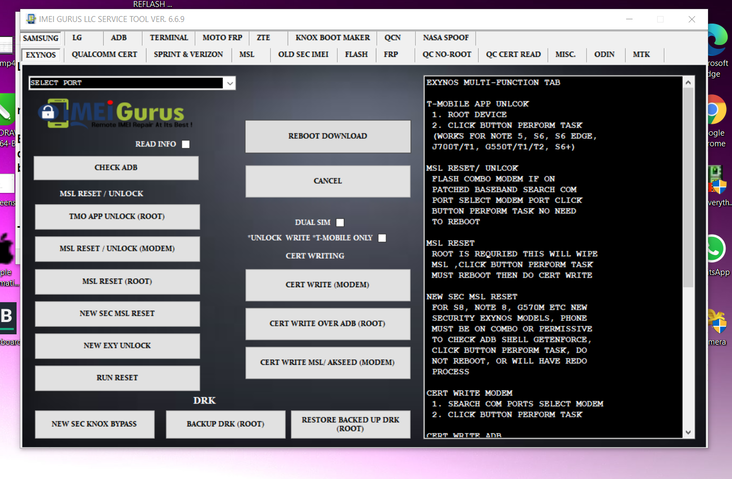
Task: Open the ADB tab
Action: (x=119, y=38)
